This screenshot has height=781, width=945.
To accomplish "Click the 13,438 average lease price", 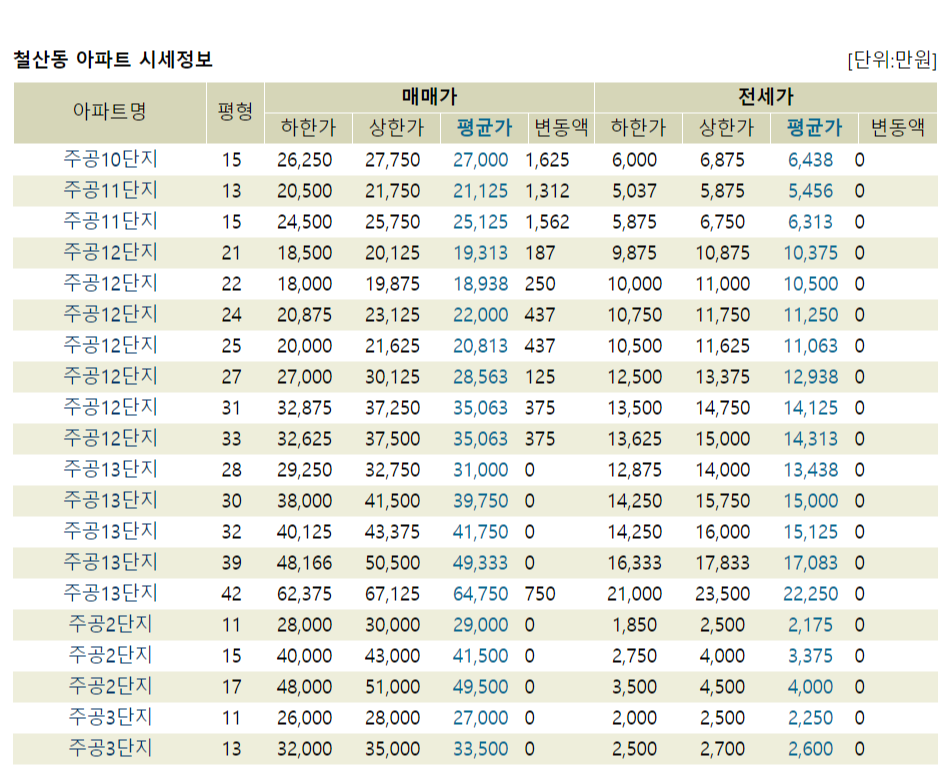I will click(811, 471).
